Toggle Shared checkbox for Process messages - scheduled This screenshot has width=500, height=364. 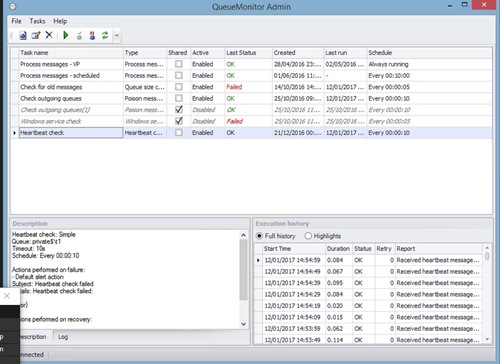tap(179, 75)
